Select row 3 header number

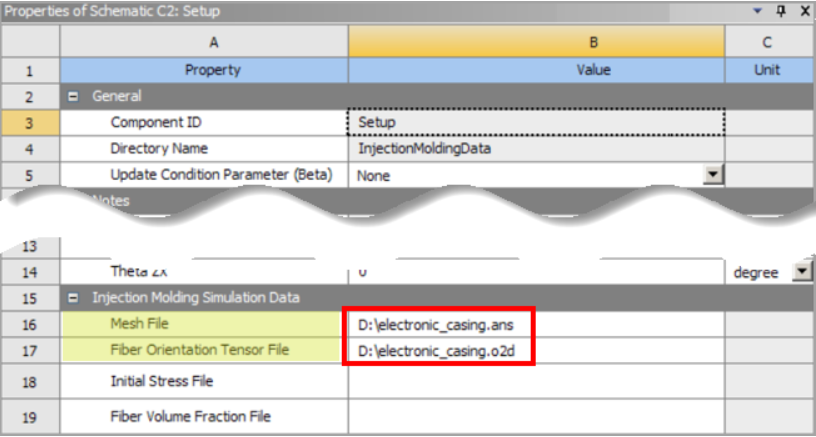(30, 123)
